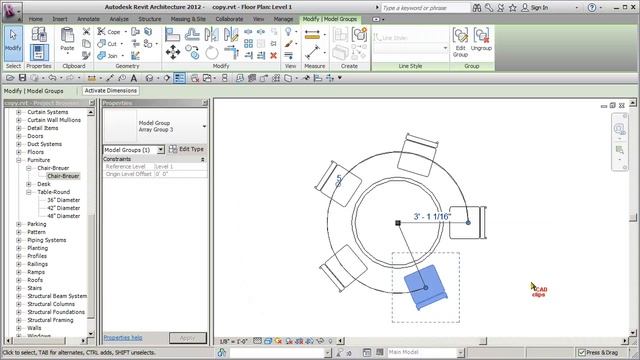Open the Manage ribbon tab
The width and height of the screenshot is (640, 360).
point(283,19)
